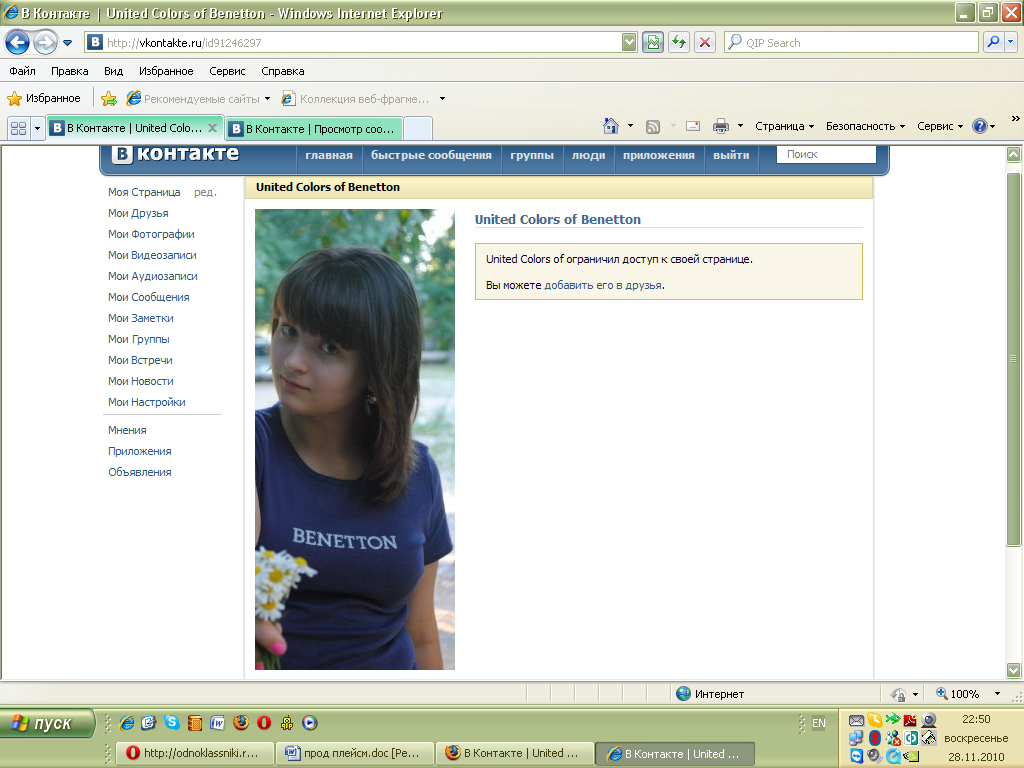This screenshot has height=768, width=1024.
Task: Open Мои Друзья in sidebar
Action: tap(138, 213)
